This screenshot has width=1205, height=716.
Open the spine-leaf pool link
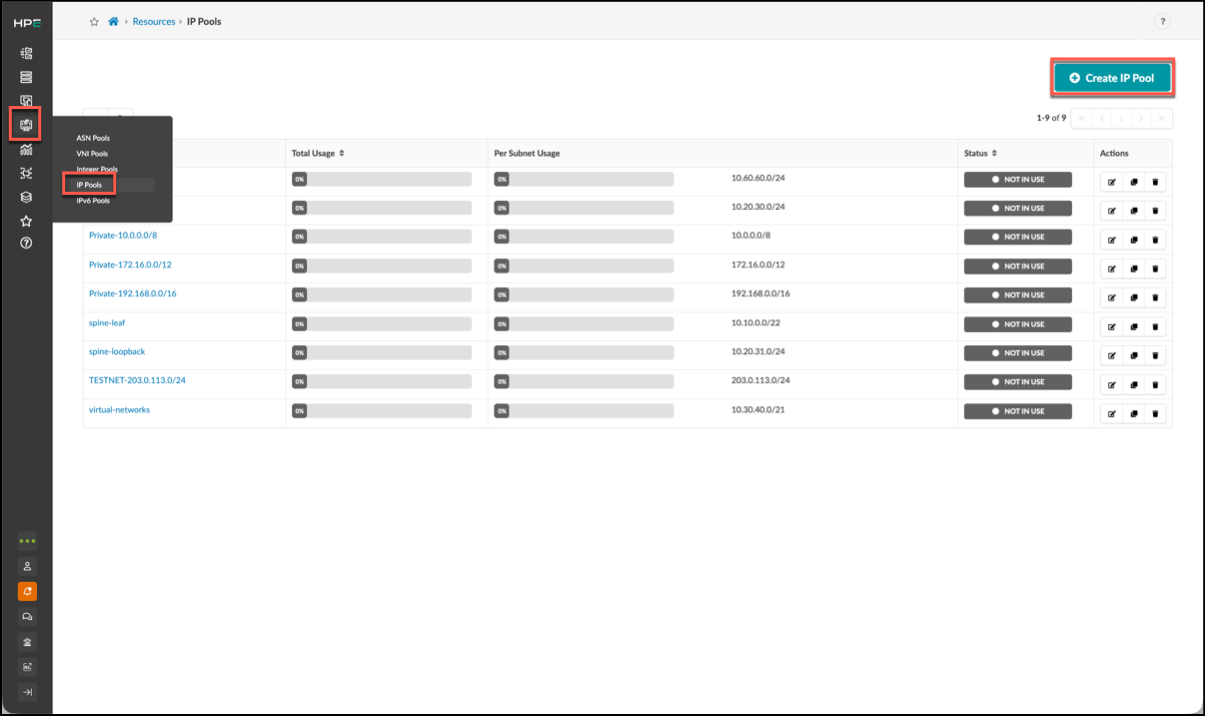[x=107, y=323]
